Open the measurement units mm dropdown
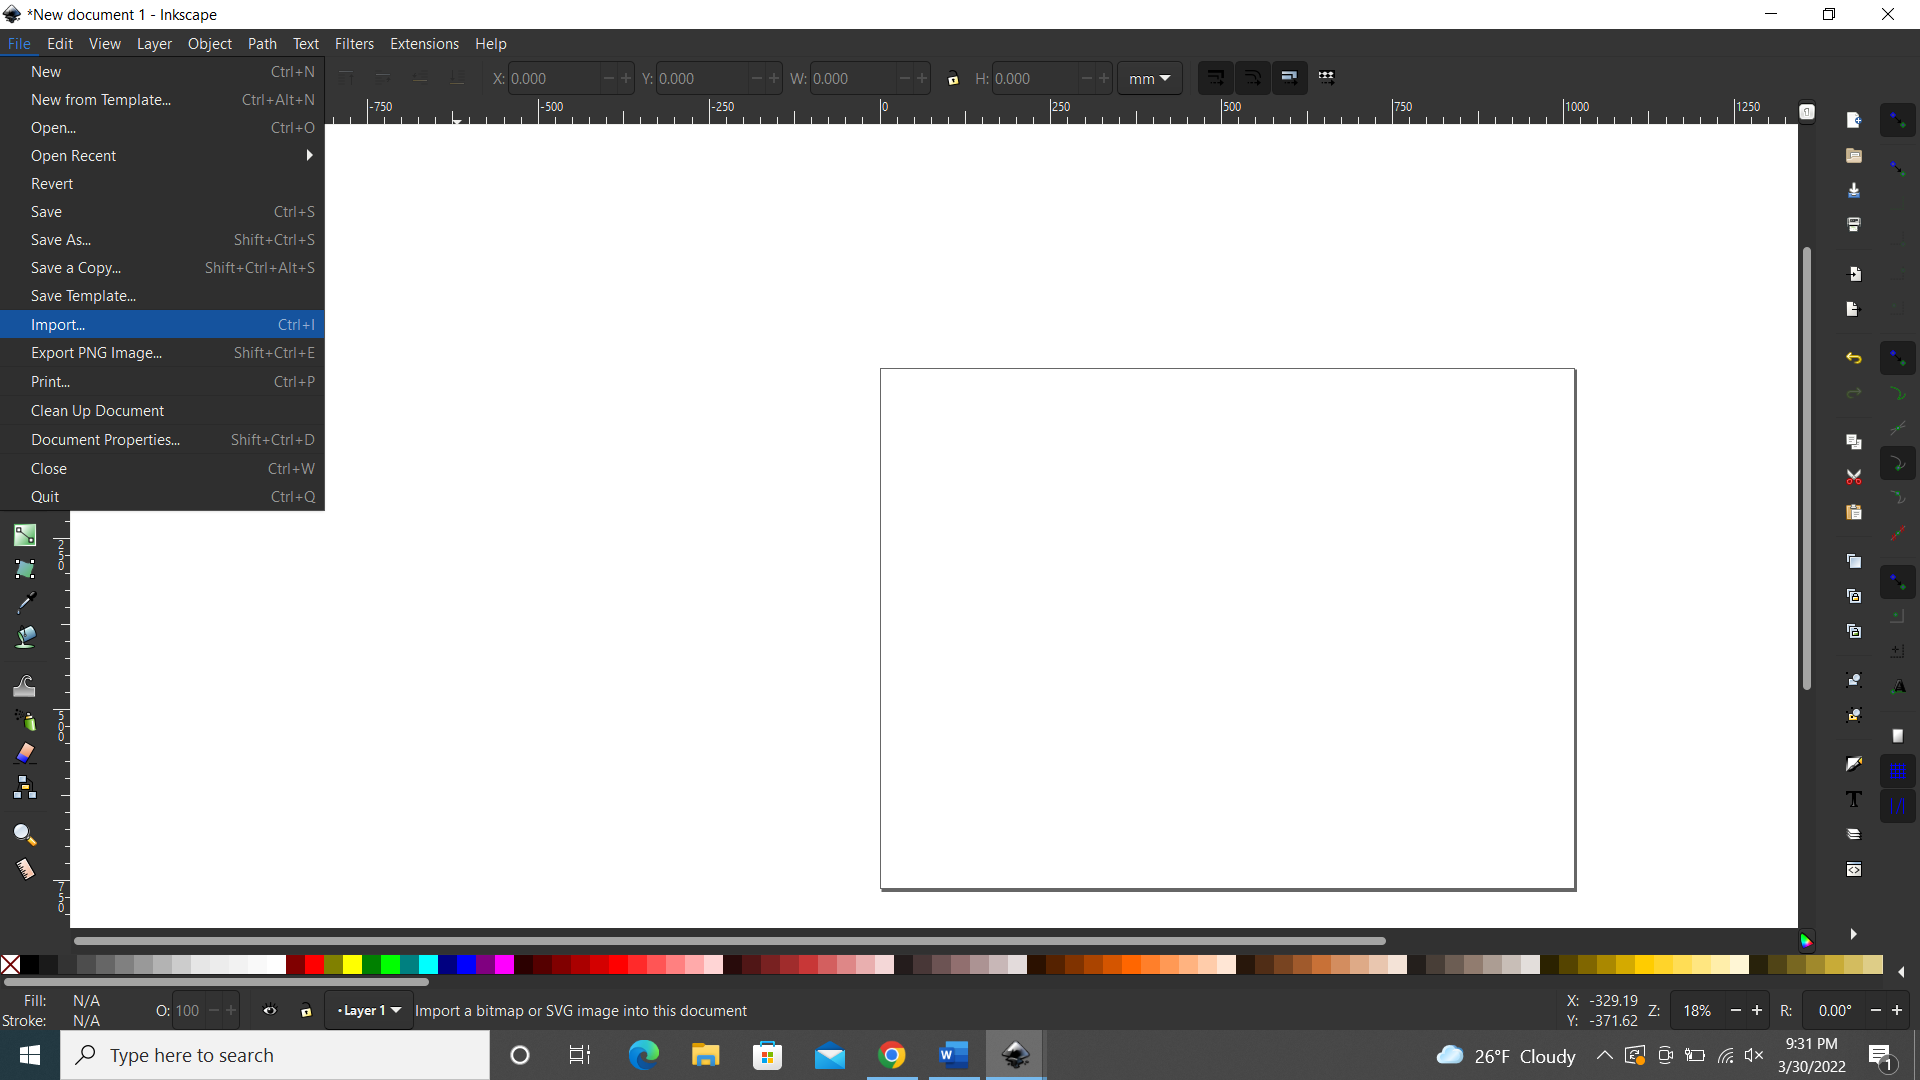 click(x=1150, y=78)
